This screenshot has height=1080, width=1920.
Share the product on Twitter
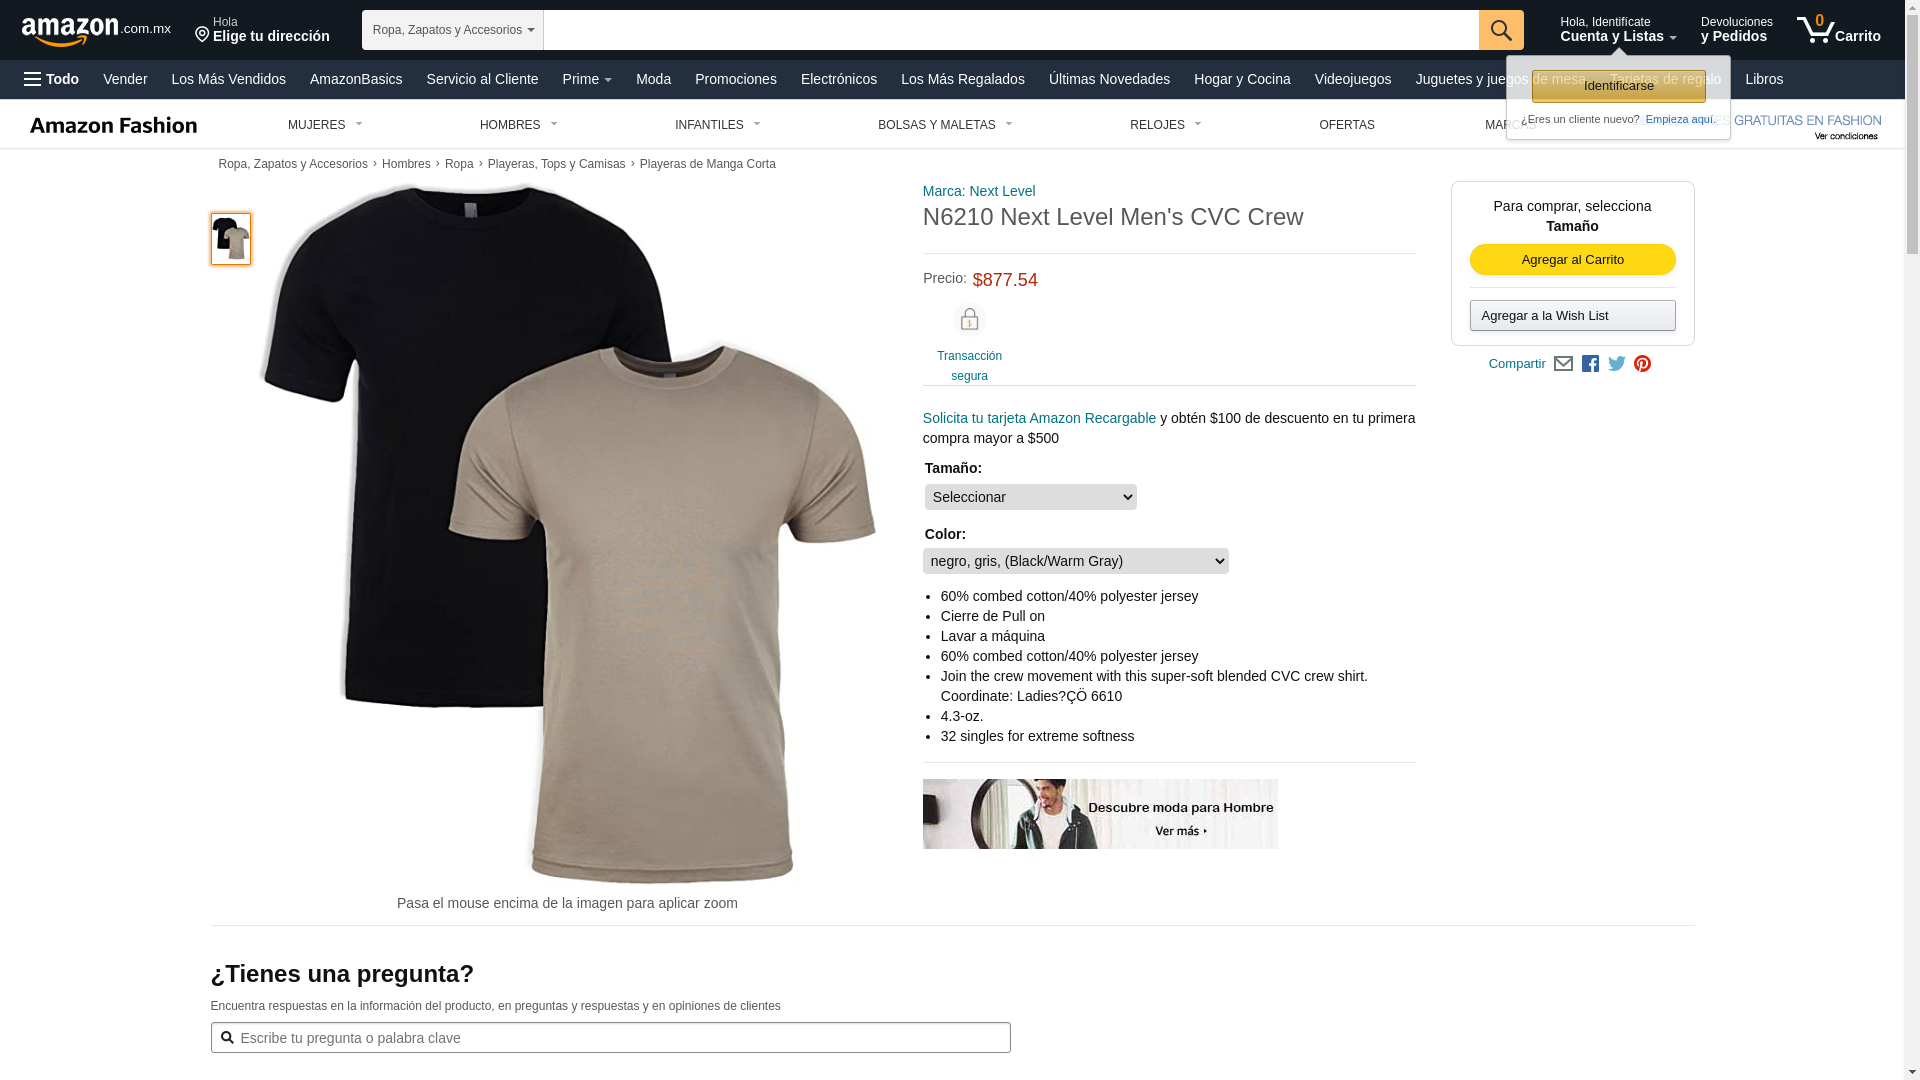coord(1617,364)
